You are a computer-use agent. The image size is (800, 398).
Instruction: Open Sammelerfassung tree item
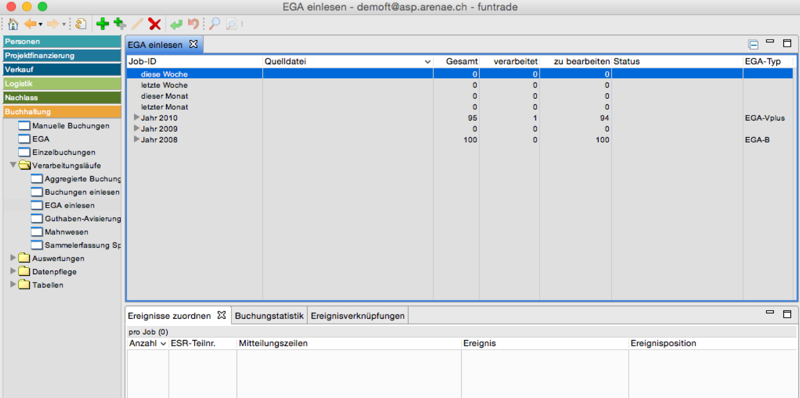83,245
